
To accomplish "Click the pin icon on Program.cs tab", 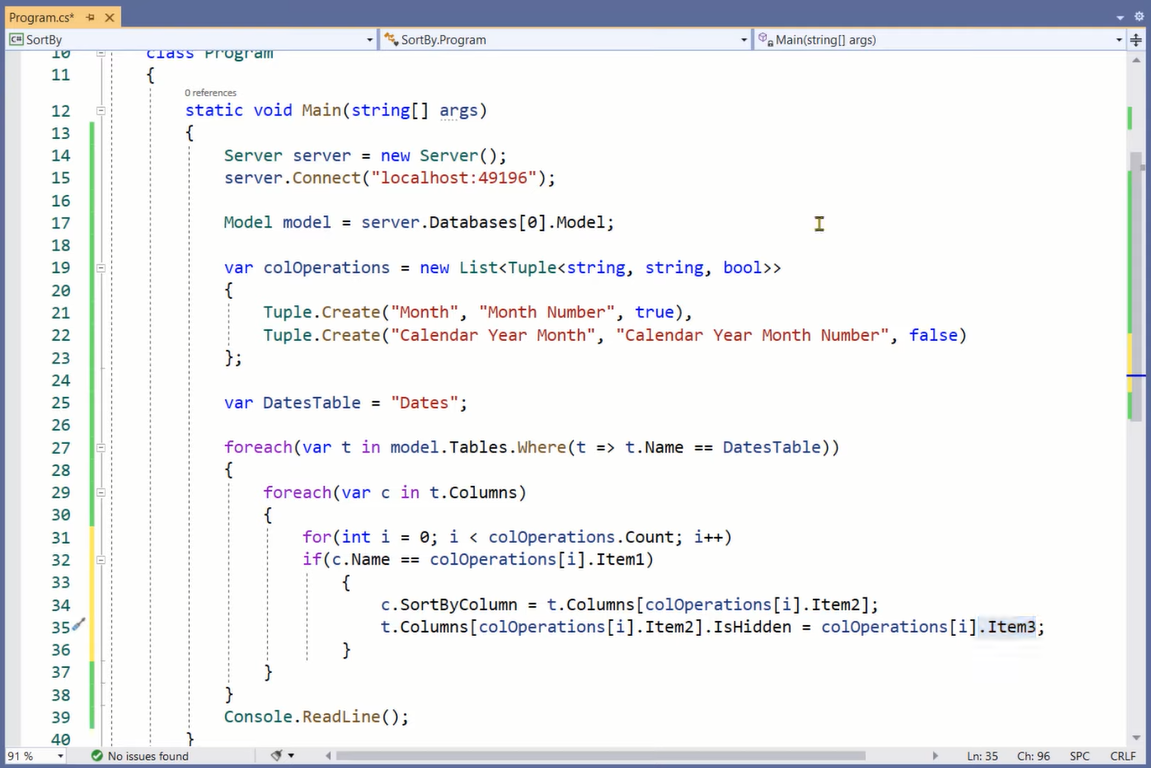I will (90, 18).
